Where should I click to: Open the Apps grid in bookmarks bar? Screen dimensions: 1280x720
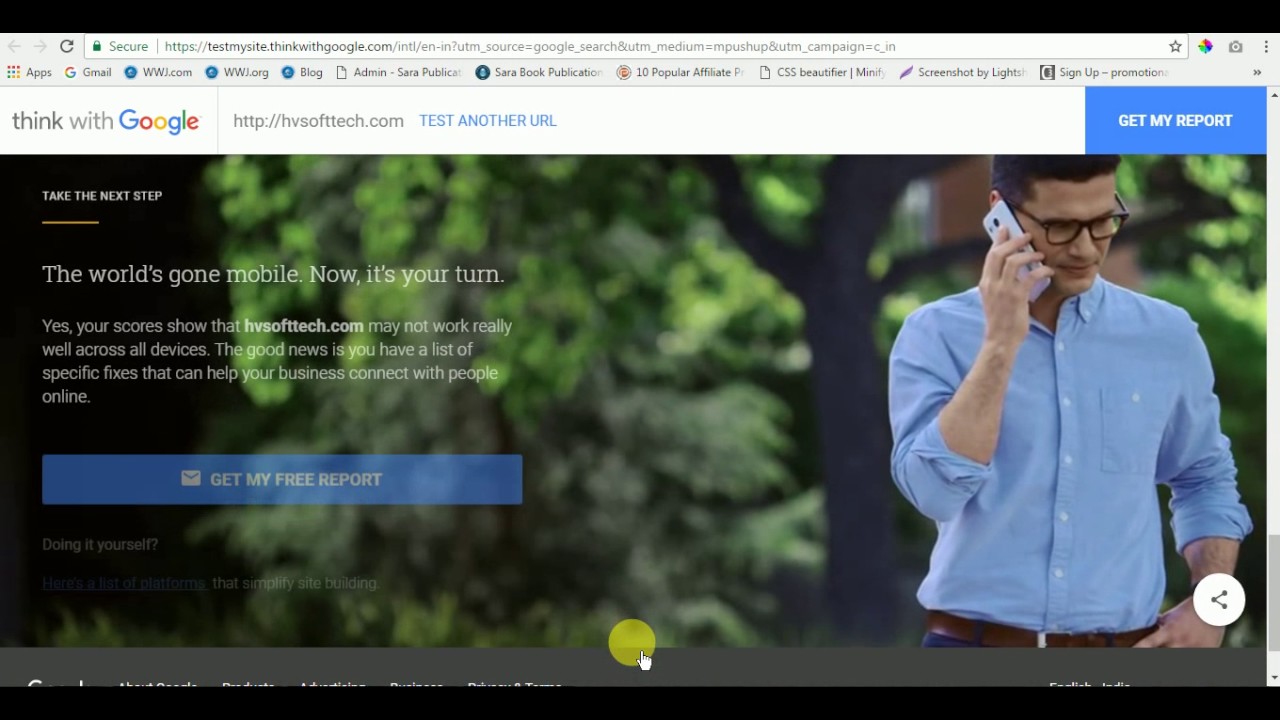click(x=29, y=72)
